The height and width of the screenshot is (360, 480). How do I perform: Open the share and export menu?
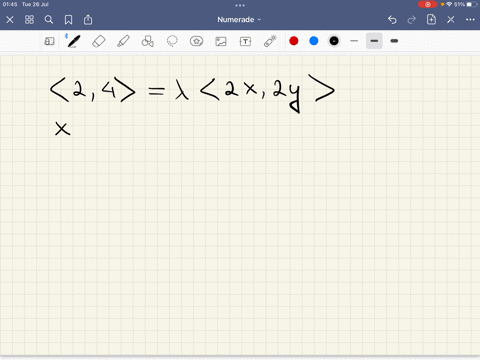(88, 20)
